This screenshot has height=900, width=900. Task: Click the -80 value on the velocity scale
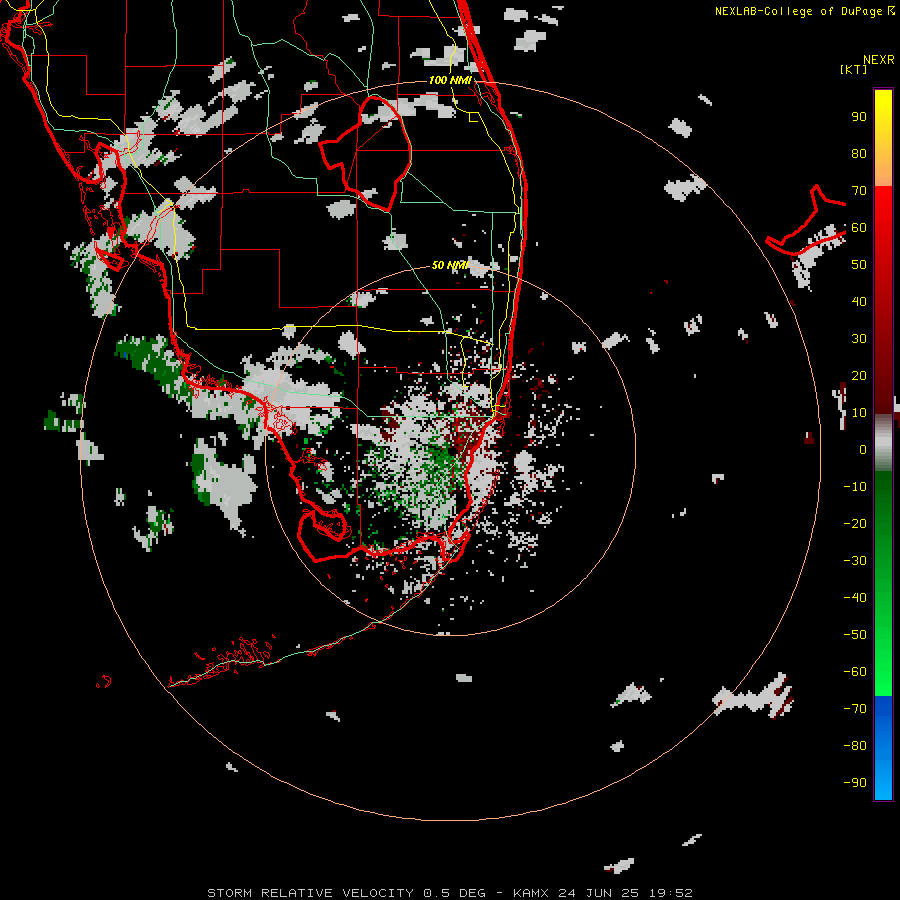tap(855, 746)
